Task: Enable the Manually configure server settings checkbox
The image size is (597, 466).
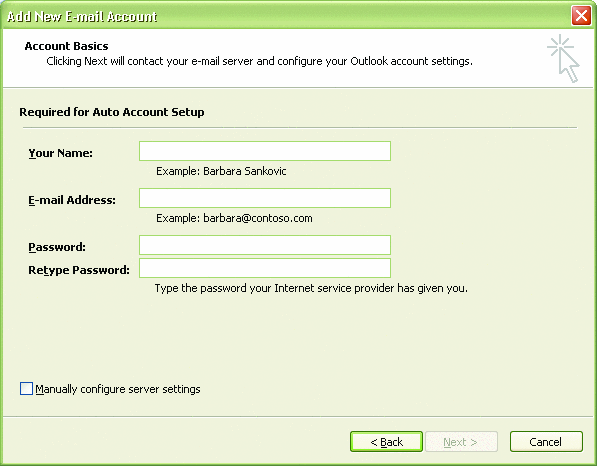Action: (x=26, y=389)
